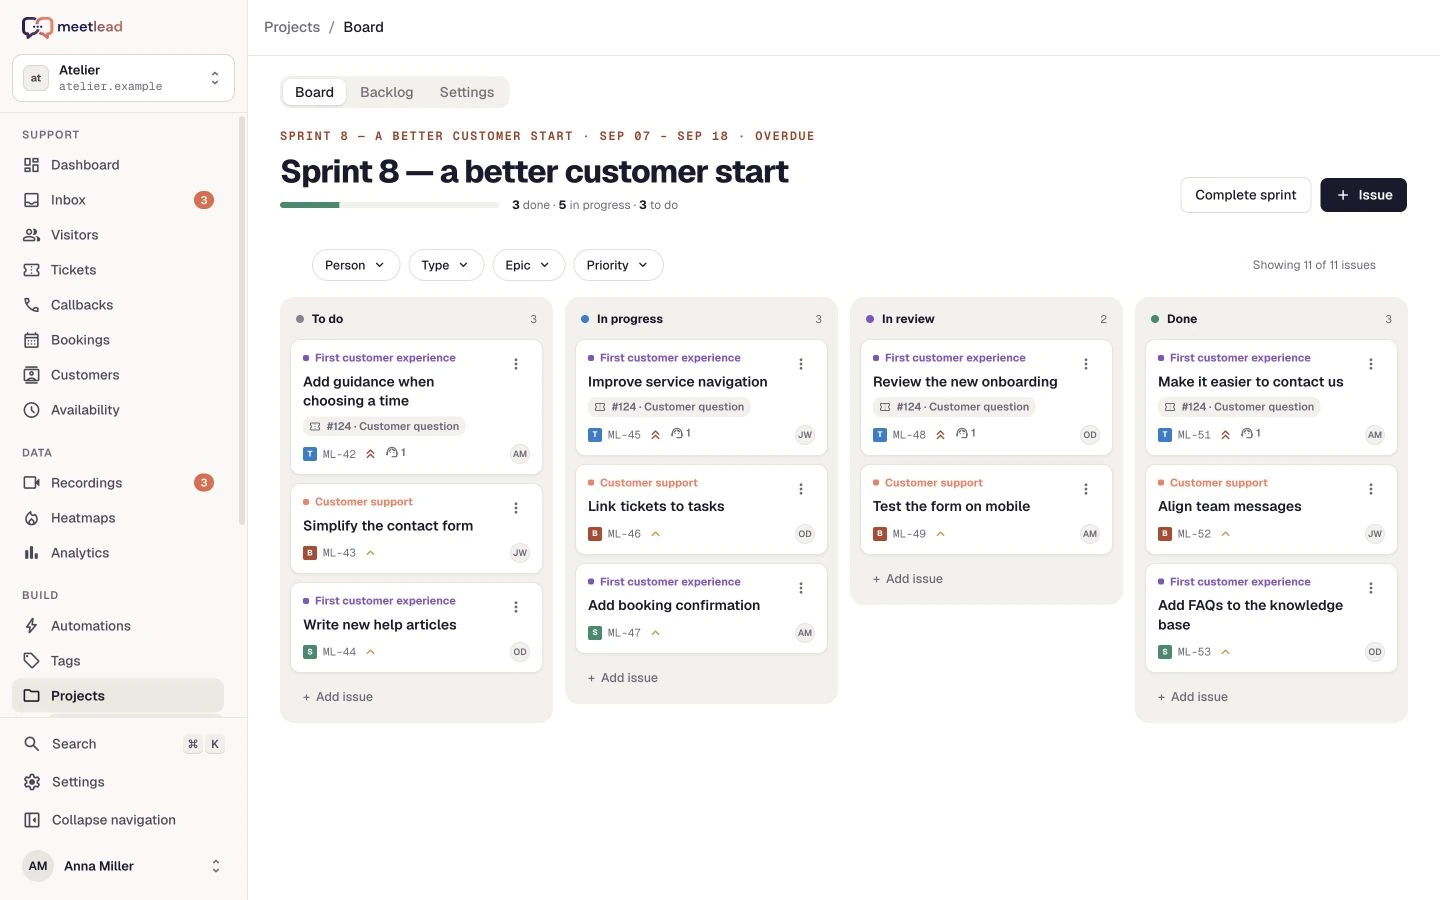Image resolution: width=1440 pixels, height=900 pixels.
Task: Click the Bookings calendar icon
Action: click(32, 340)
